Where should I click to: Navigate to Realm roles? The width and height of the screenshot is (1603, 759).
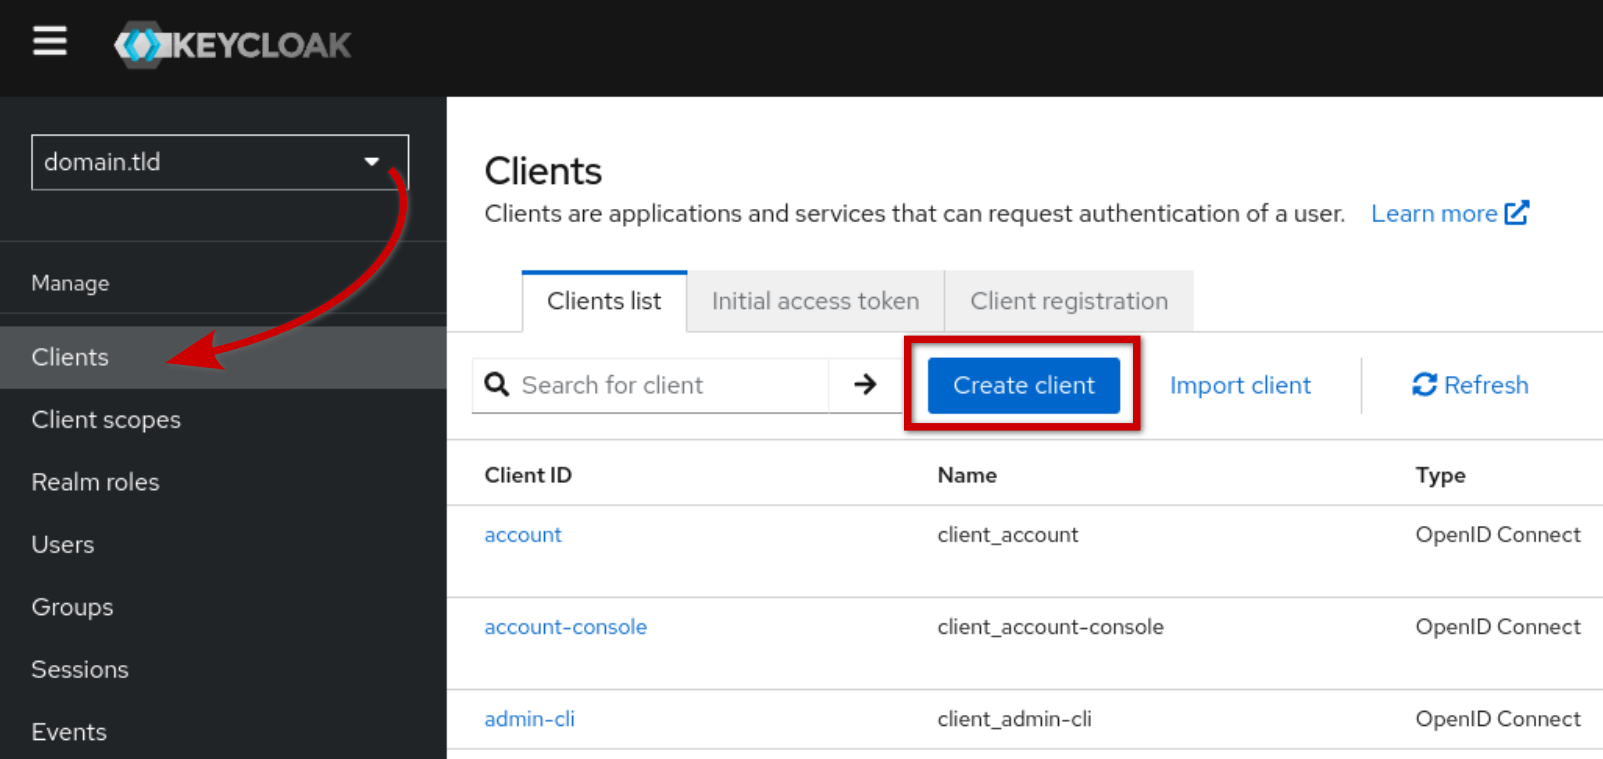pos(95,482)
